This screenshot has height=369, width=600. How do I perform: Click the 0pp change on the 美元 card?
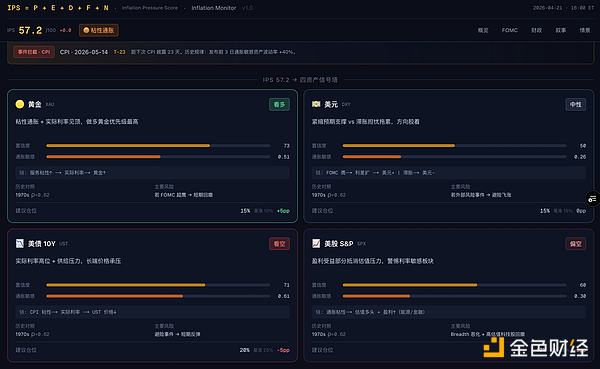pos(581,211)
